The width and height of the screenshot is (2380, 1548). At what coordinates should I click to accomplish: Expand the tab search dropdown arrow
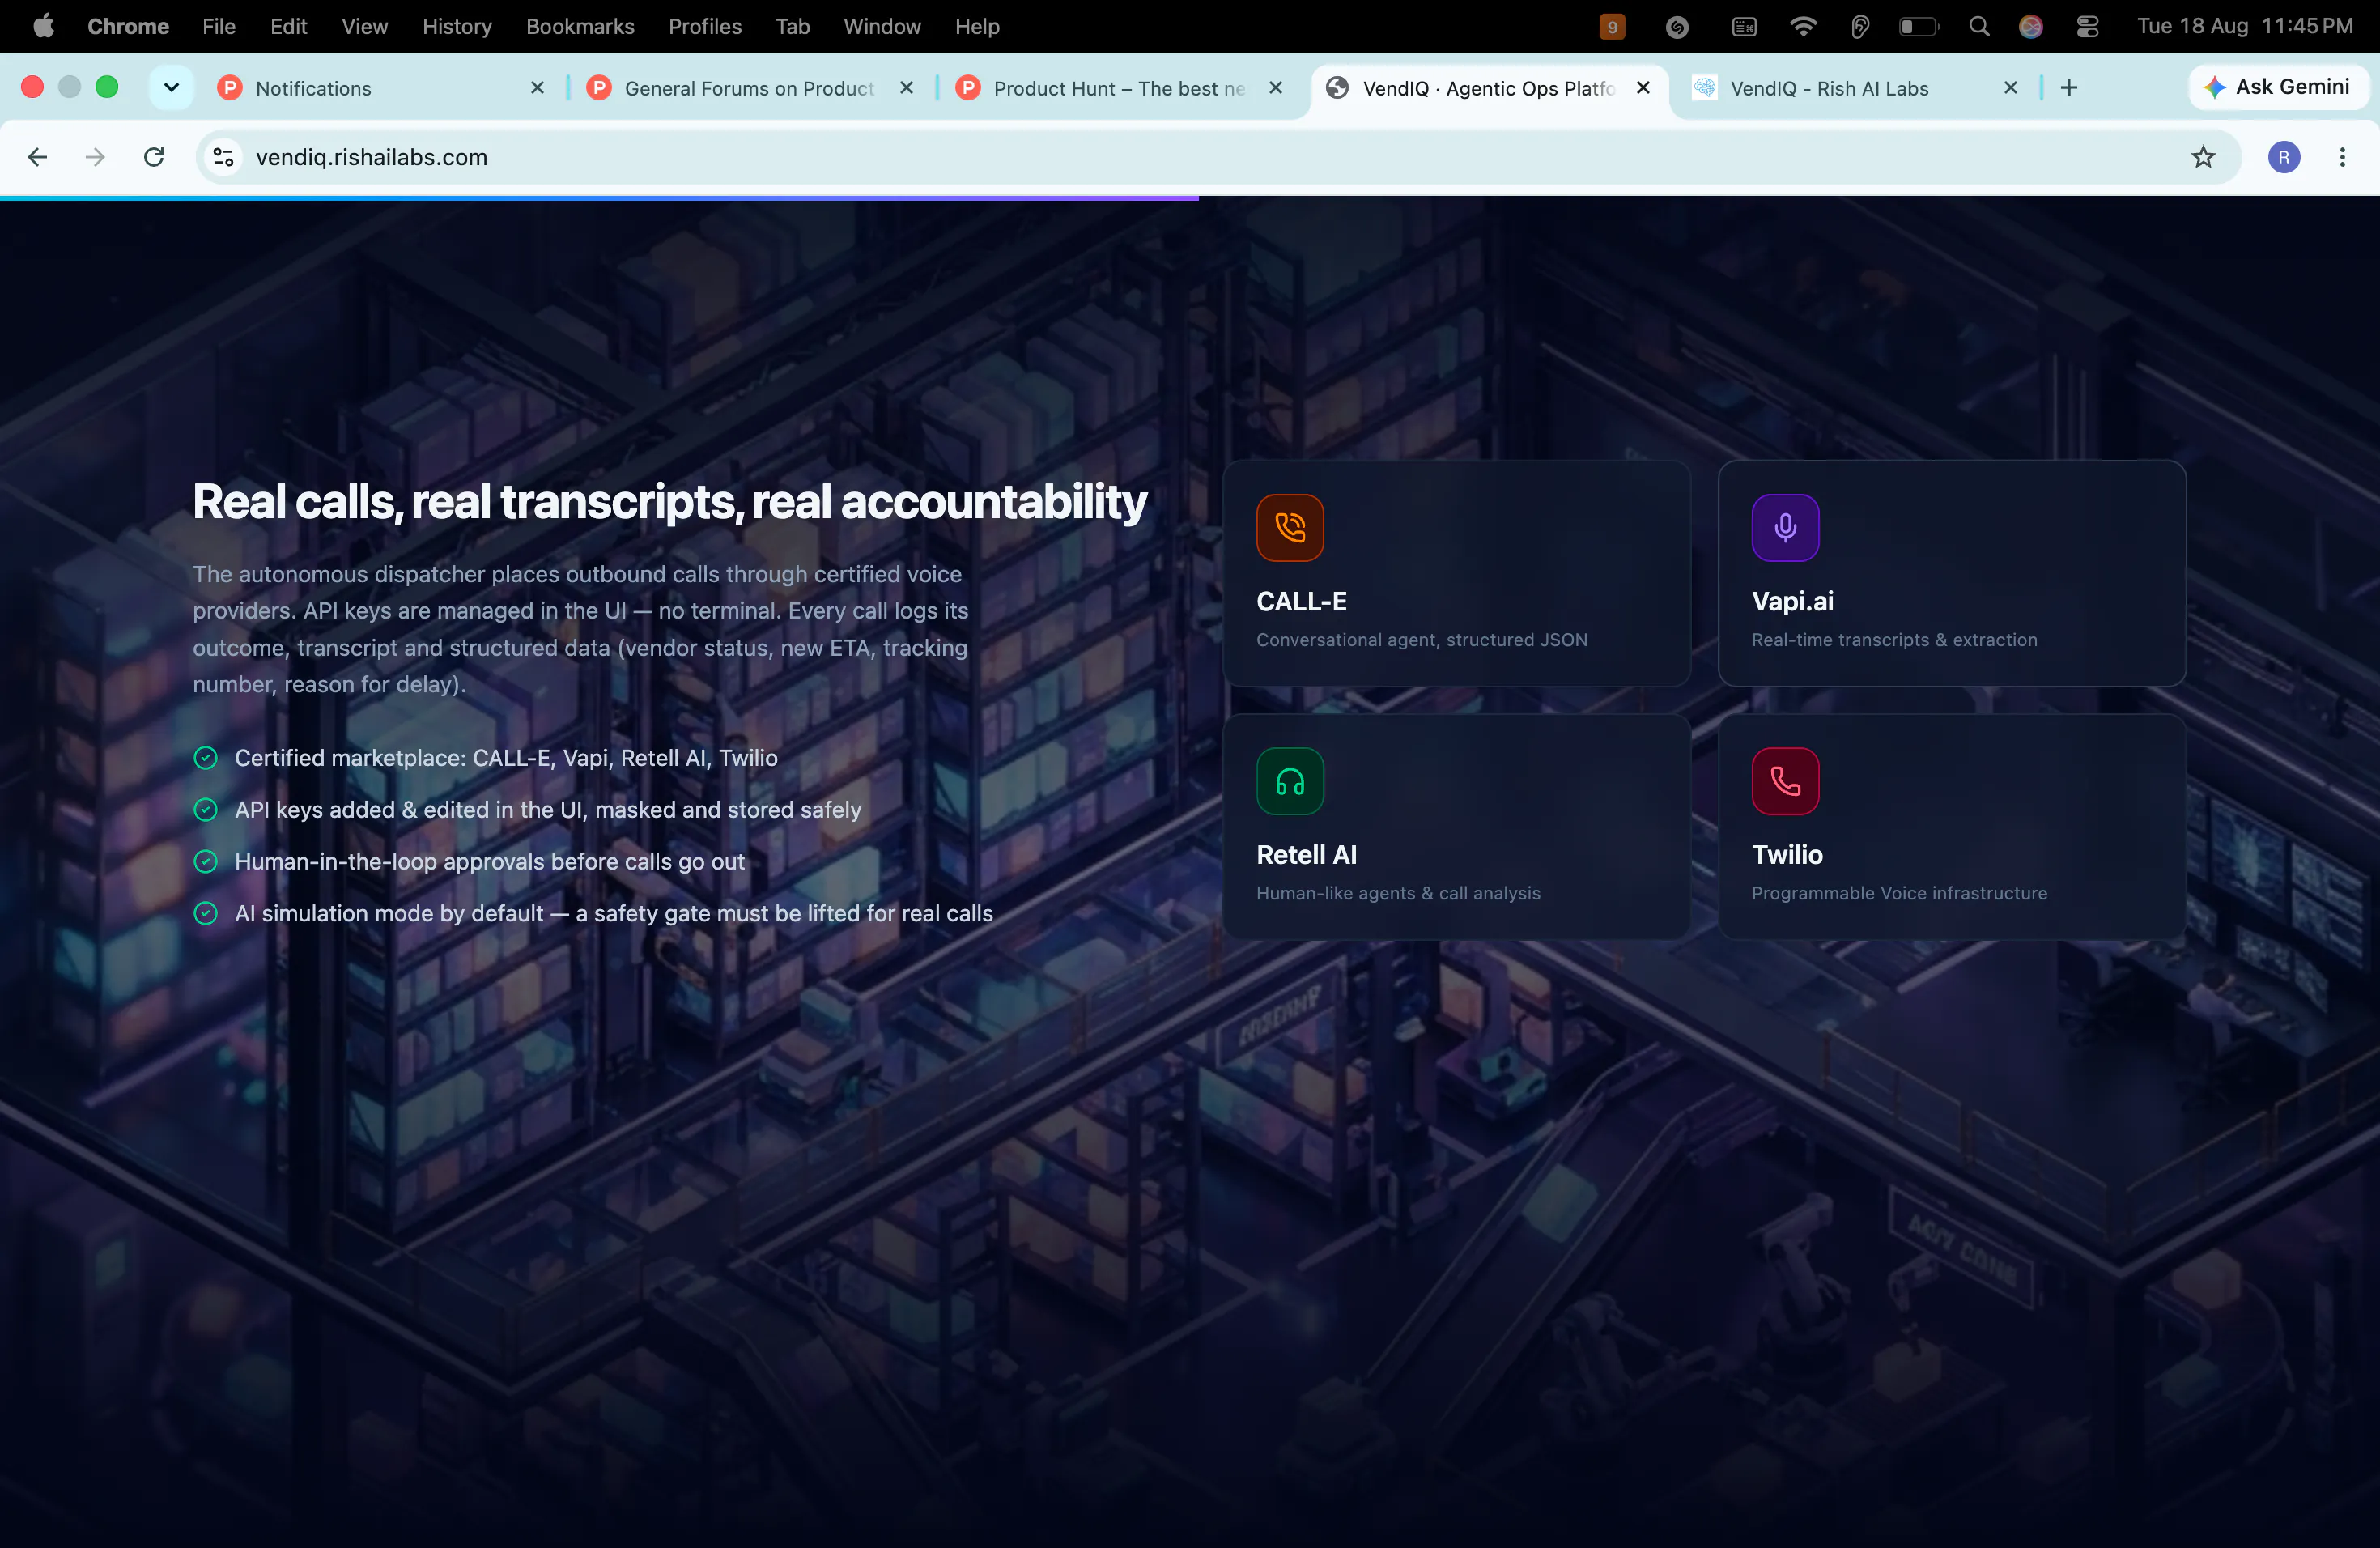[172, 88]
